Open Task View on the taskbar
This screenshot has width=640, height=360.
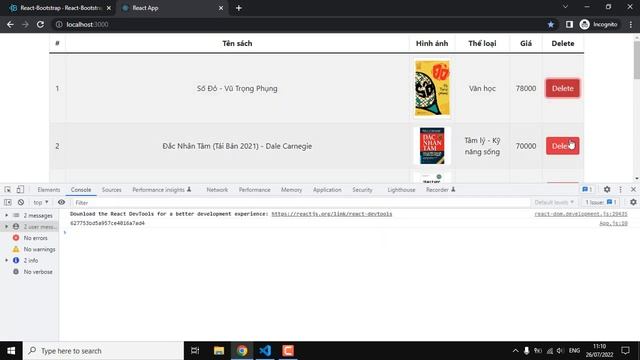[195, 351]
